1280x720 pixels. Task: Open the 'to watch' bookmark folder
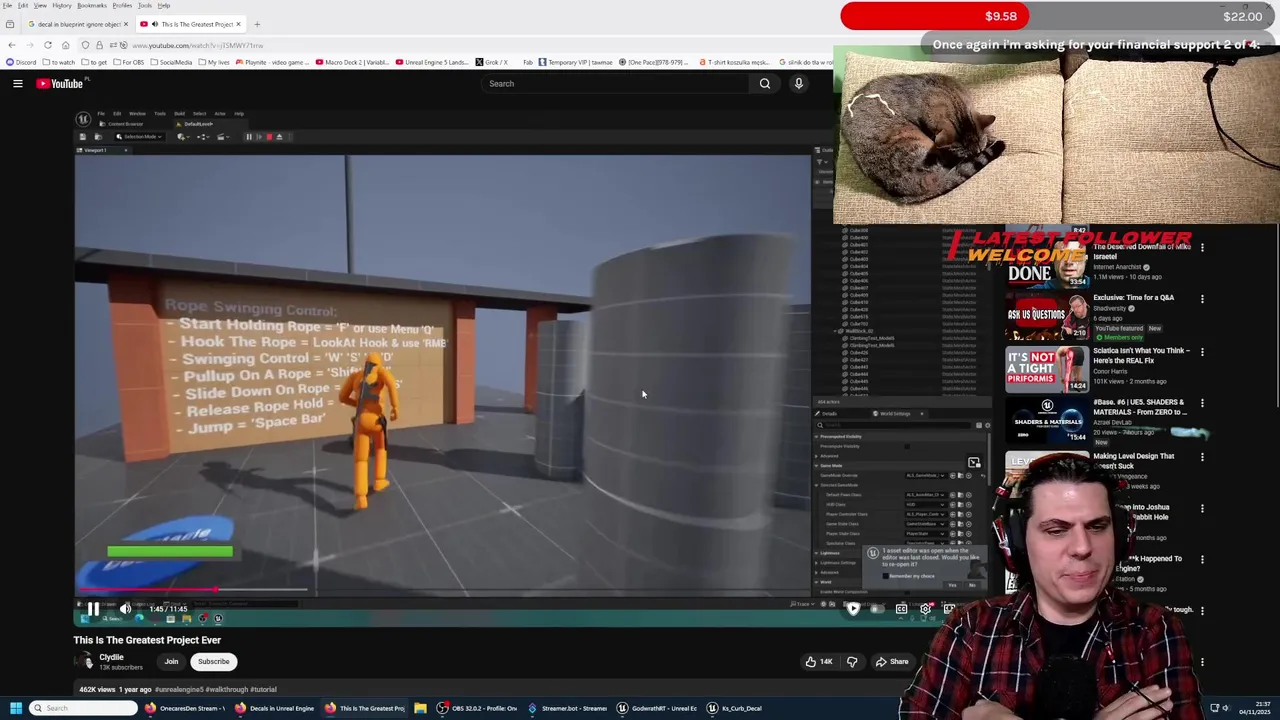[x=60, y=62]
